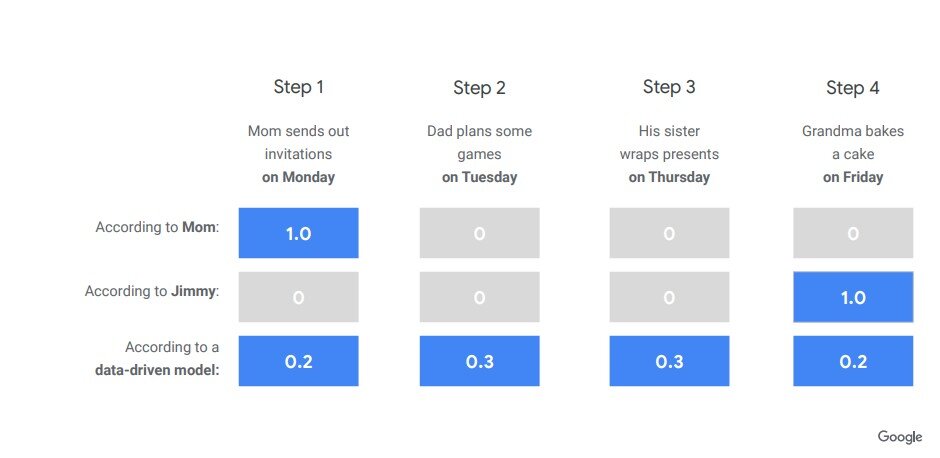Select Mom's gray 0 box under Step 3
The width and height of the screenshot is (940, 458).
[x=670, y=233]
